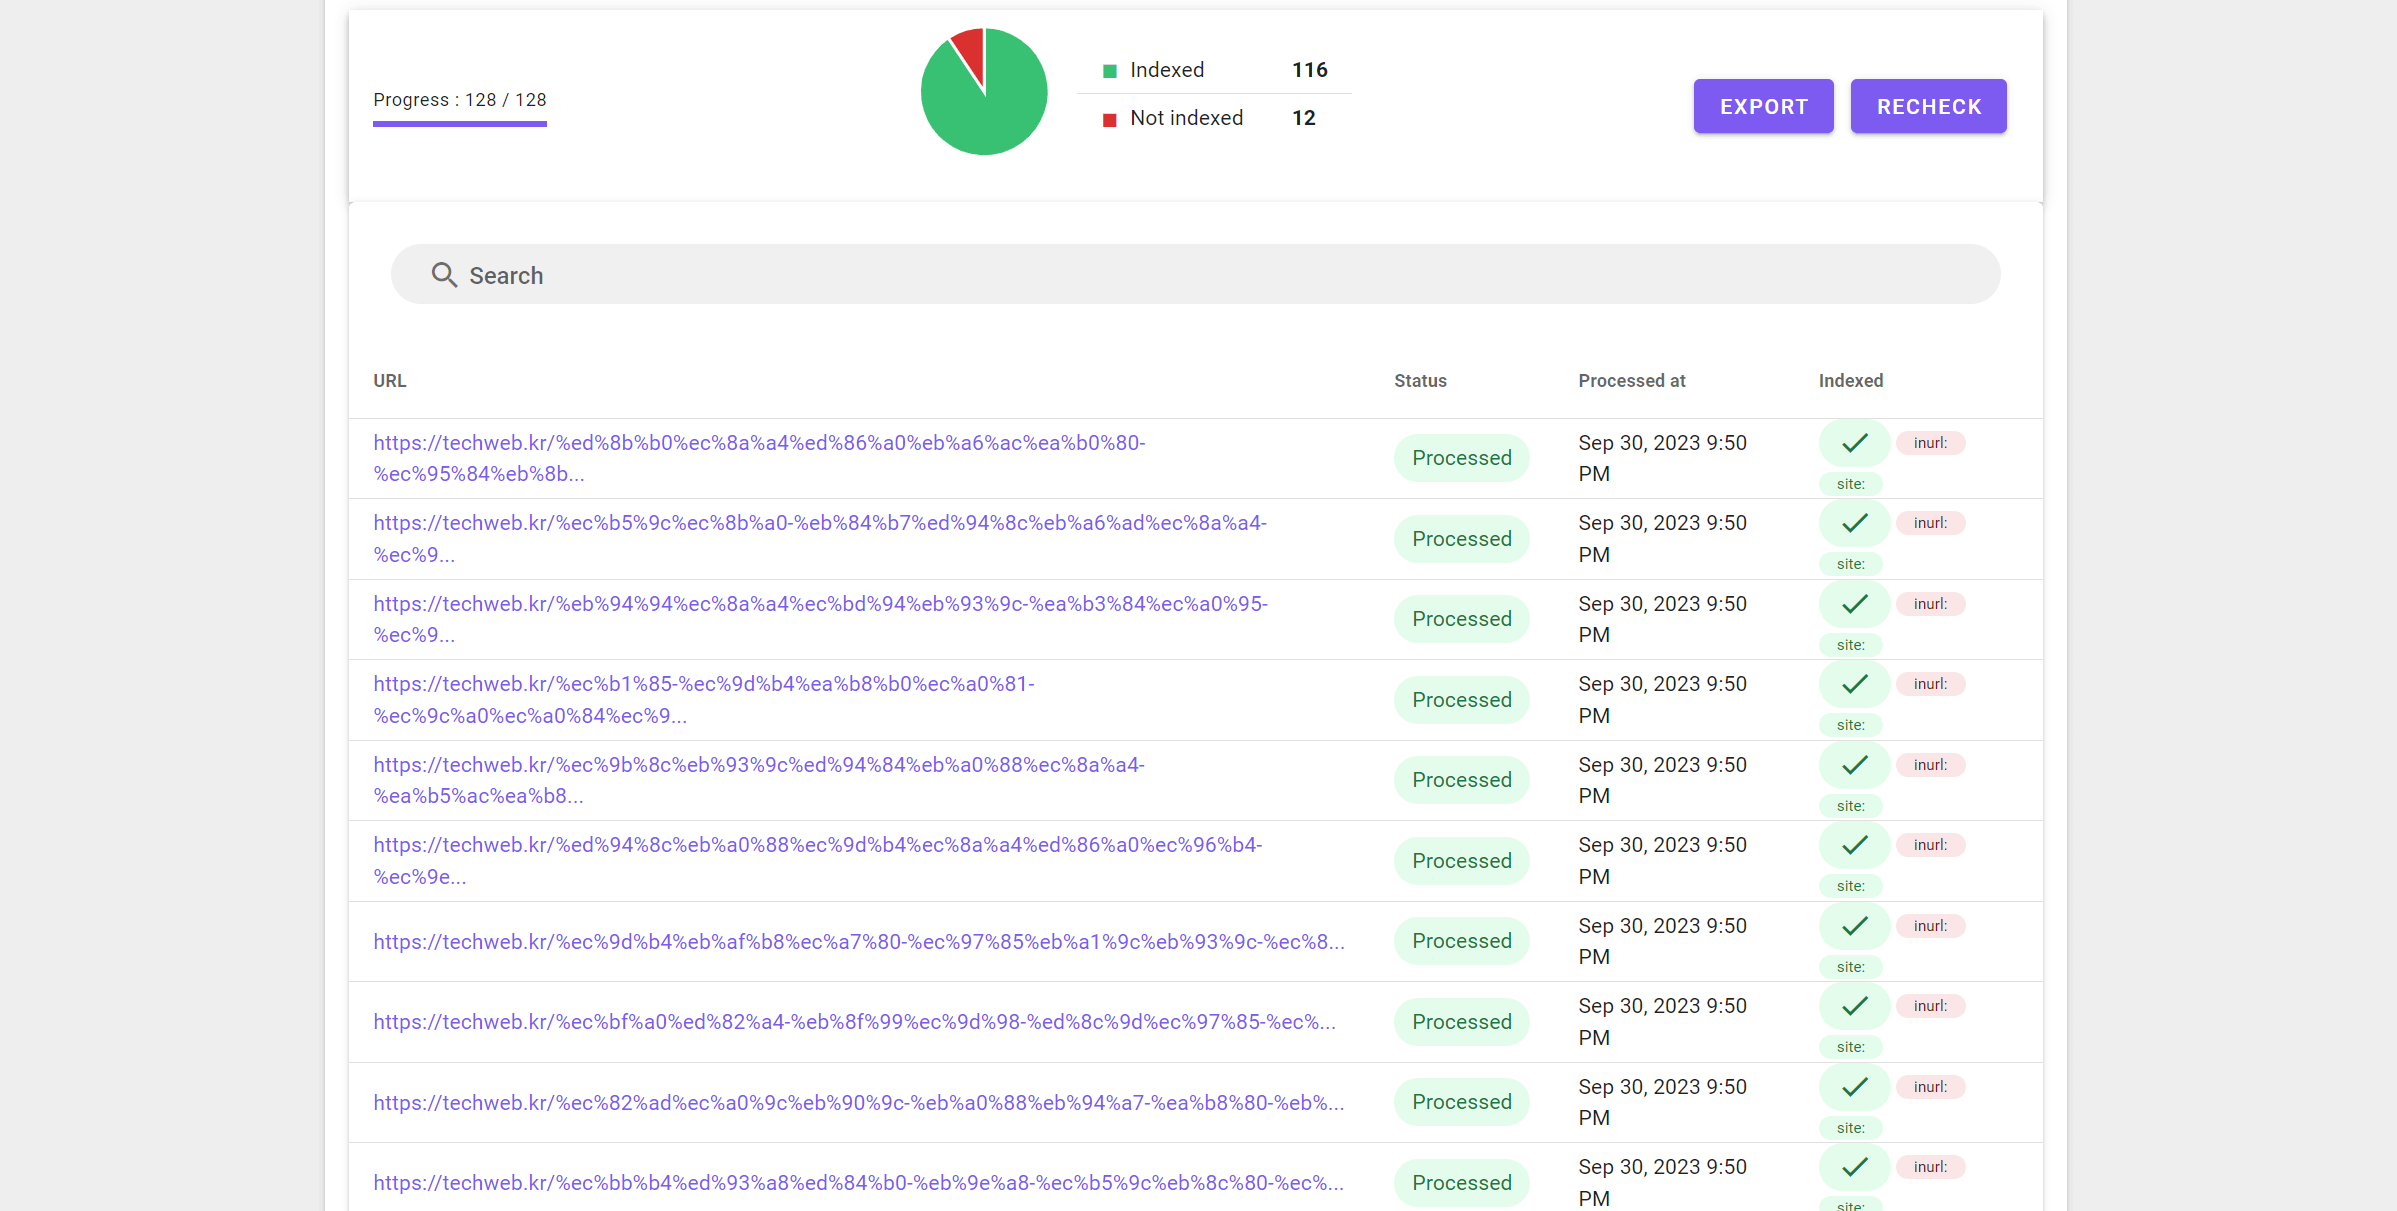Click the inurl: chip in %ec%9d%b4 row
This screenshot has height=1211, width=2397.
[x=1930, y=926]
